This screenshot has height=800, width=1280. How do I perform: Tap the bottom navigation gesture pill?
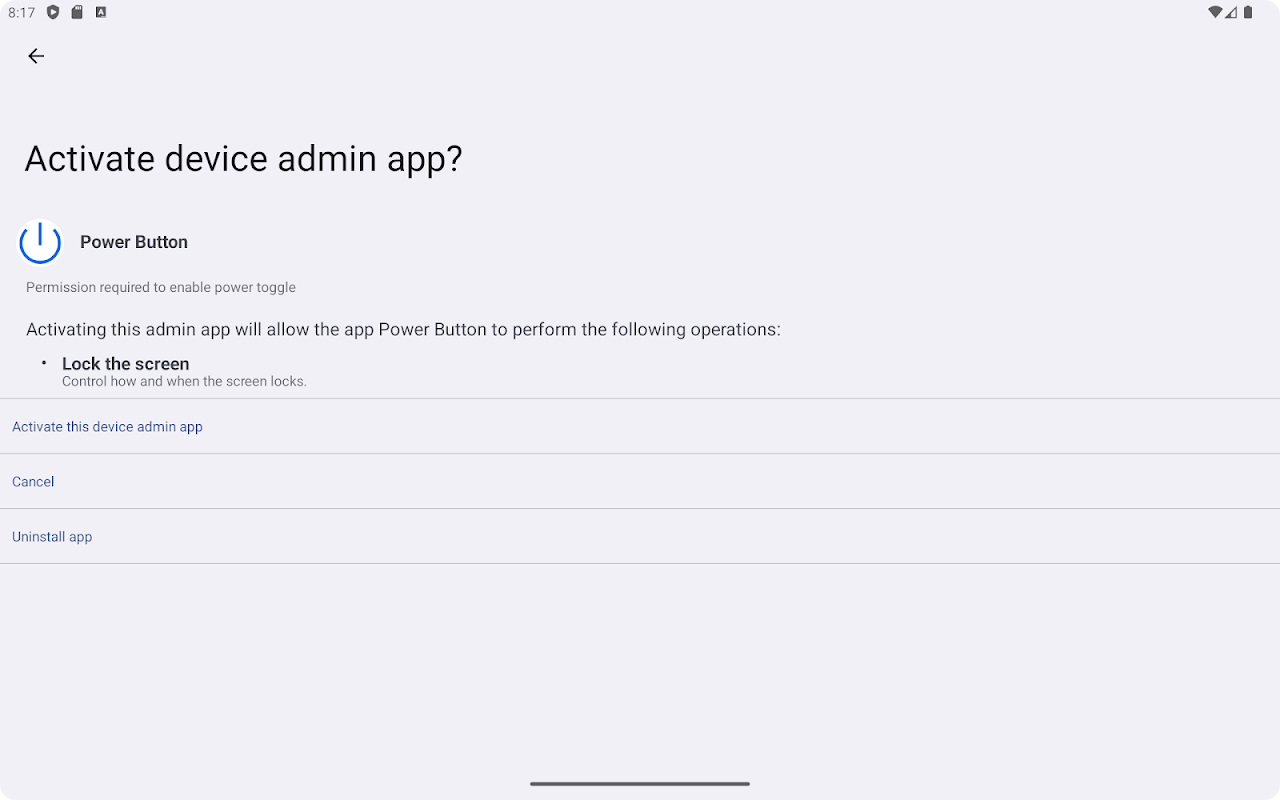click(640, 784)
